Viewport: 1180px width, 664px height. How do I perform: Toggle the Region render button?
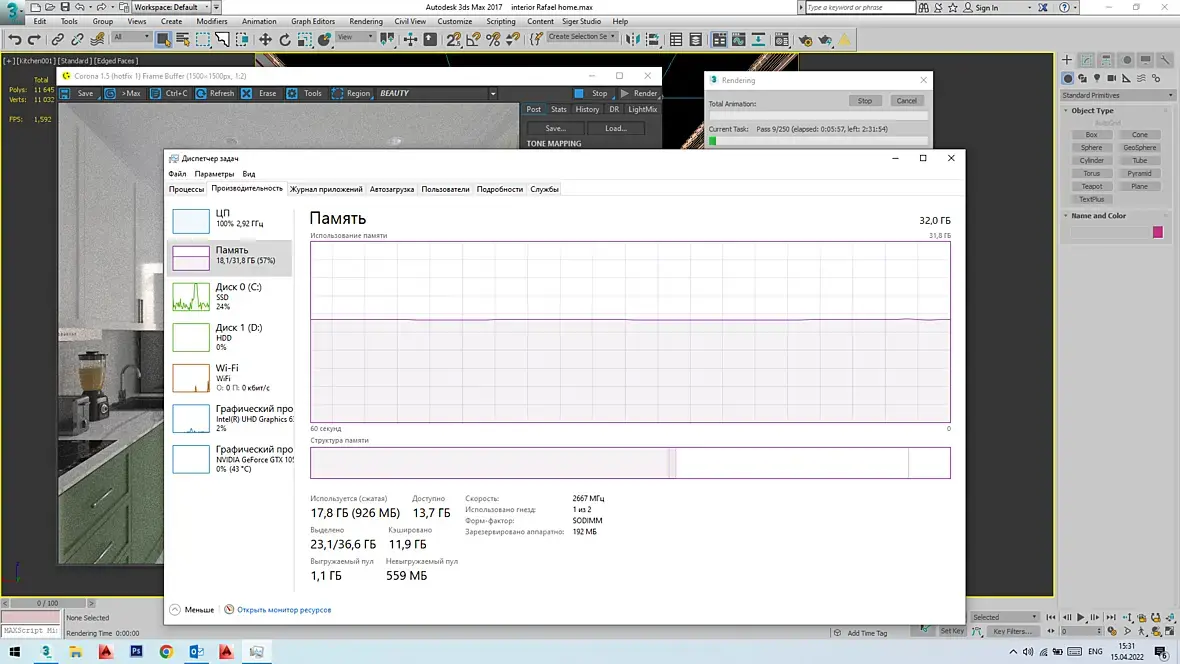(x=351, y=93)
